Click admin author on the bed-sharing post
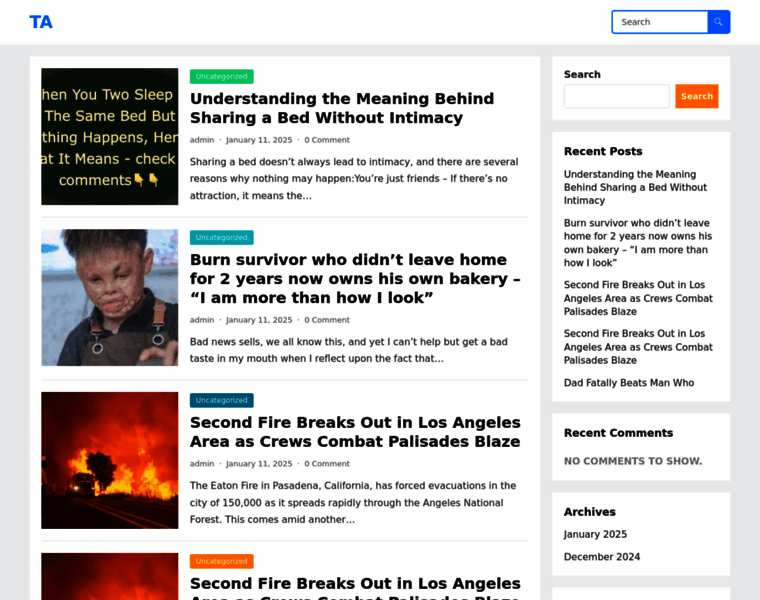 coord(202,140)
